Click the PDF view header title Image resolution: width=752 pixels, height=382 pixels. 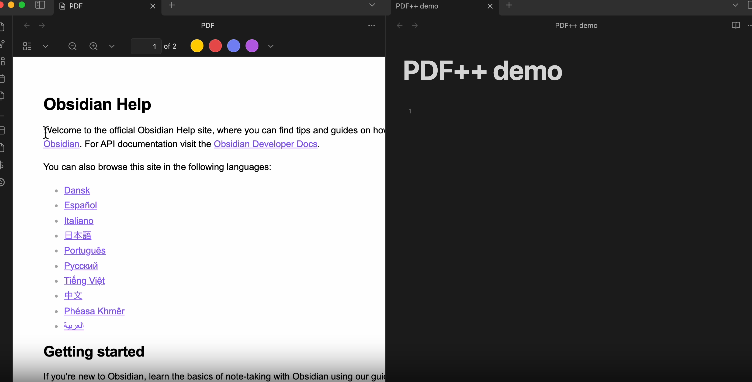[x=208, y=25]
